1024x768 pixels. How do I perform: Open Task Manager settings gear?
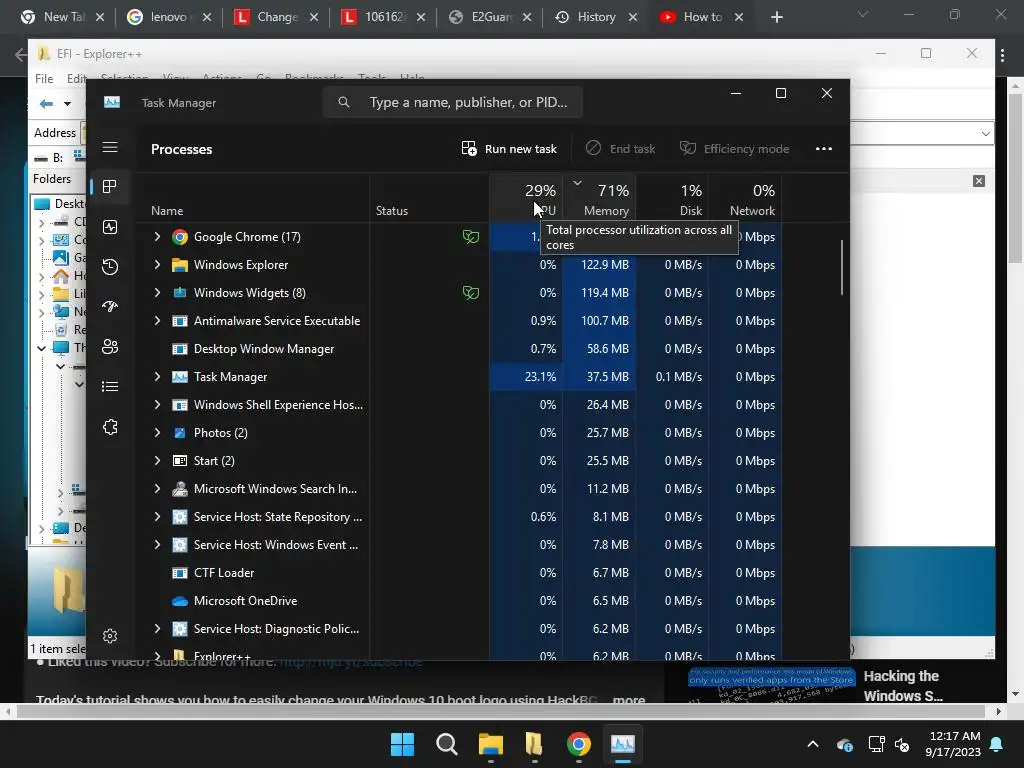[110, 635]
